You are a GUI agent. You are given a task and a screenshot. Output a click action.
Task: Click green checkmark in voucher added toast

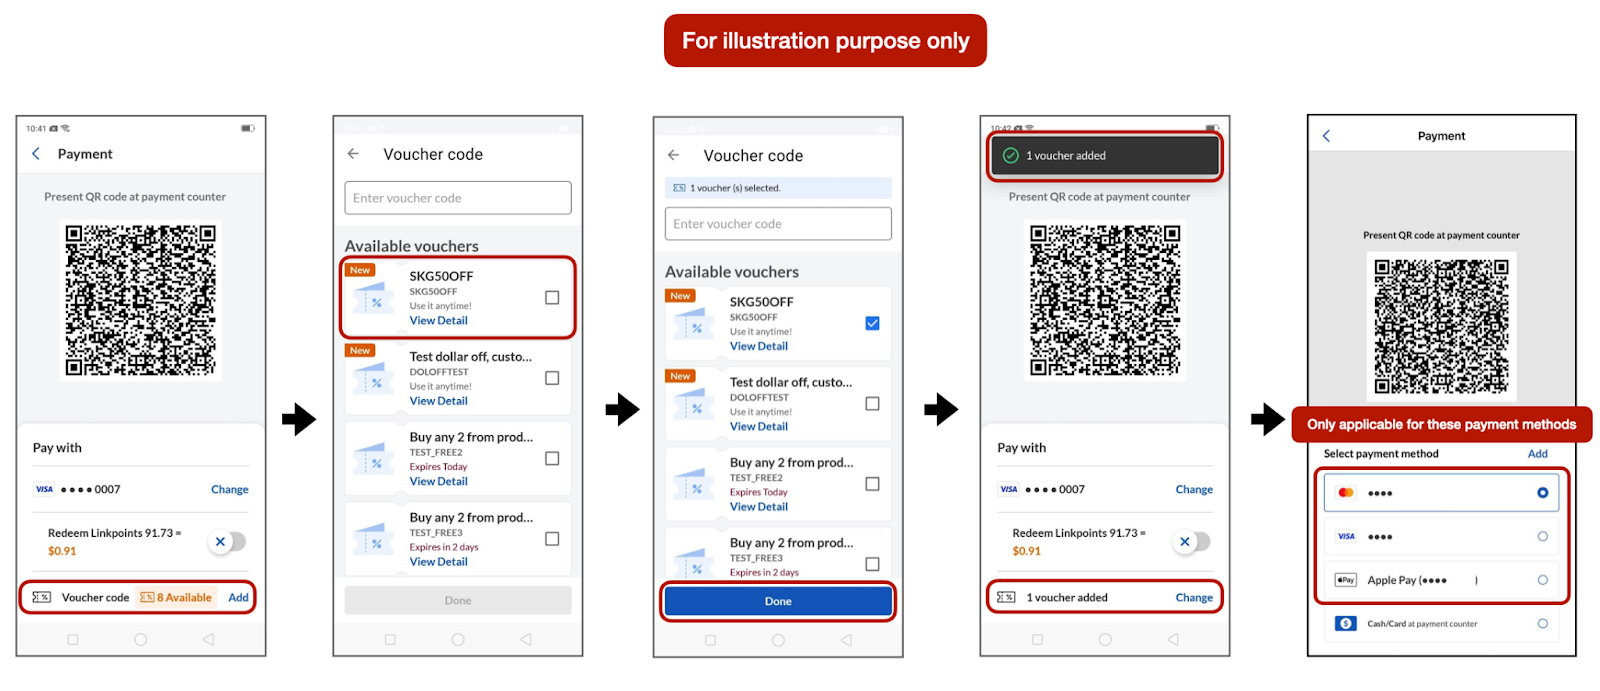pos(1010,156)
